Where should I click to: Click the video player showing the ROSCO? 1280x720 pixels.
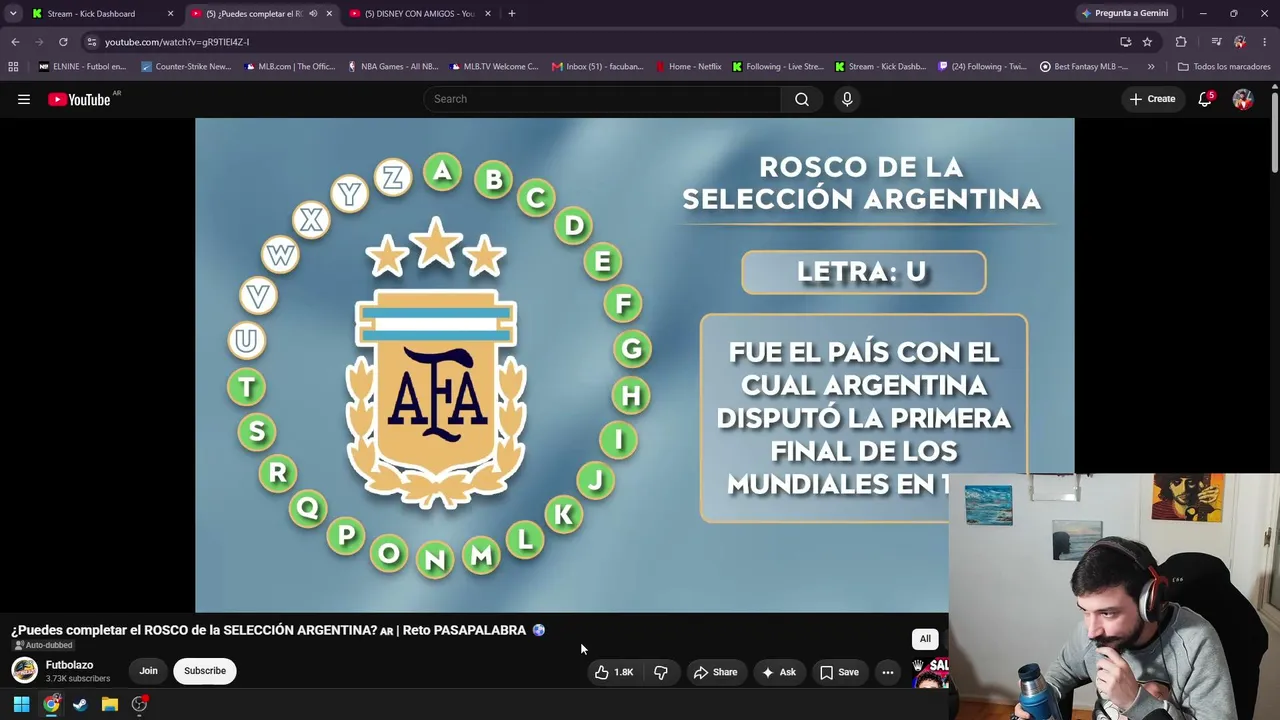pos(634,365)
